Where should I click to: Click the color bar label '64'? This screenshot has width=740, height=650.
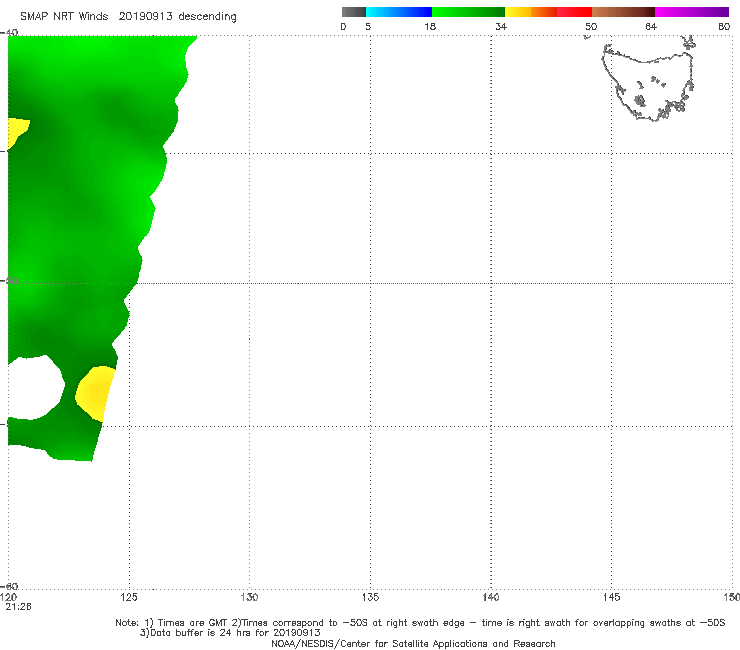[x=651, y=26]
